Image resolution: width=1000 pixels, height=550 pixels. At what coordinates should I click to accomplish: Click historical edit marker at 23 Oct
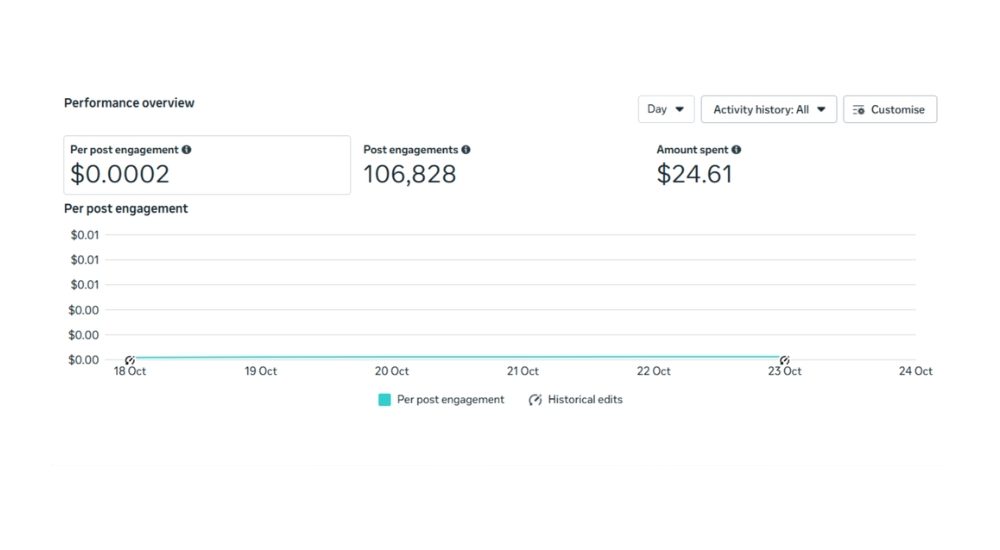pyautogui.click(x=785, y=360)
